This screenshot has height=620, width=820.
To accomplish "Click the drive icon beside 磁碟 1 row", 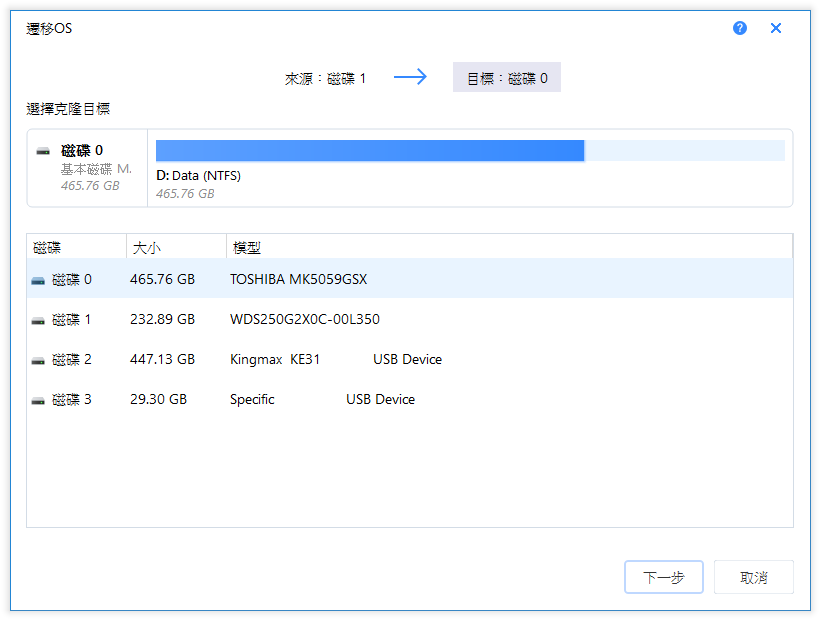I will tap(38, 321).
